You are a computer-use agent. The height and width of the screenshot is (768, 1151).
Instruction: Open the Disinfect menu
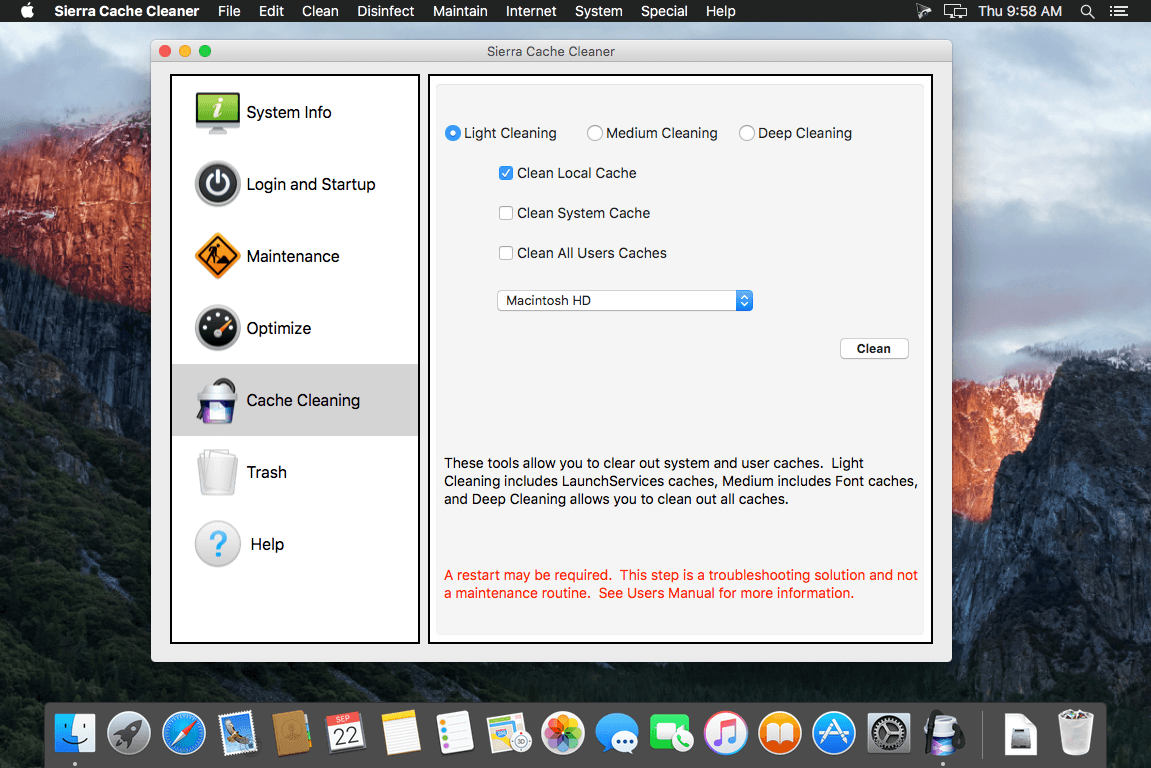(x=385, y=11)
